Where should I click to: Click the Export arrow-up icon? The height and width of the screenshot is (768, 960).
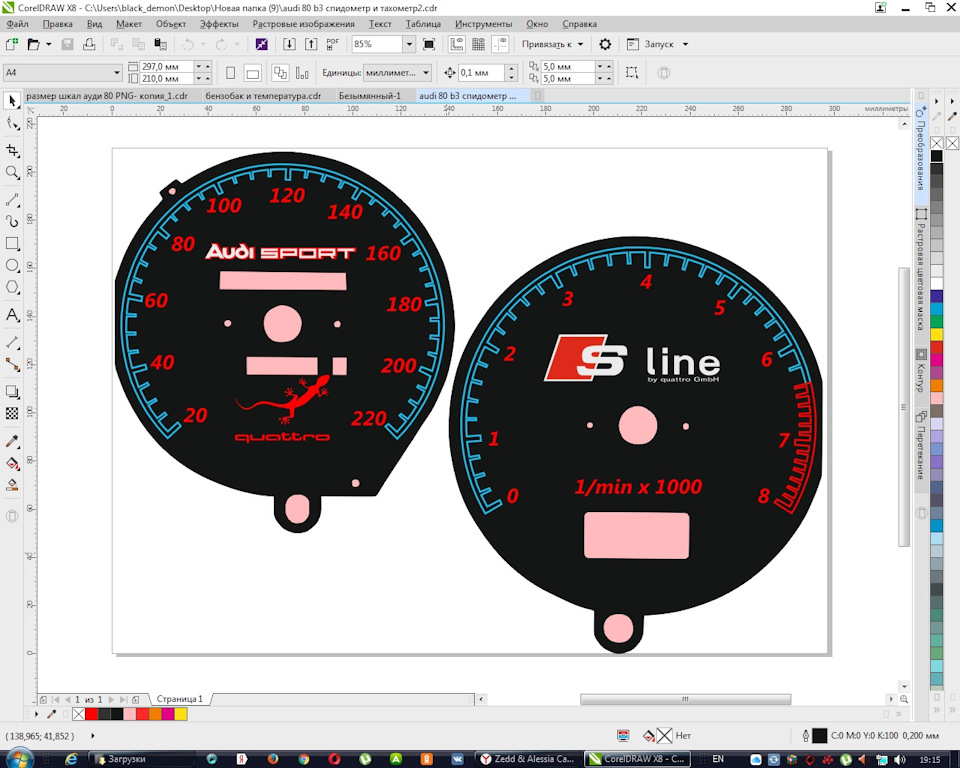point(311,44)
